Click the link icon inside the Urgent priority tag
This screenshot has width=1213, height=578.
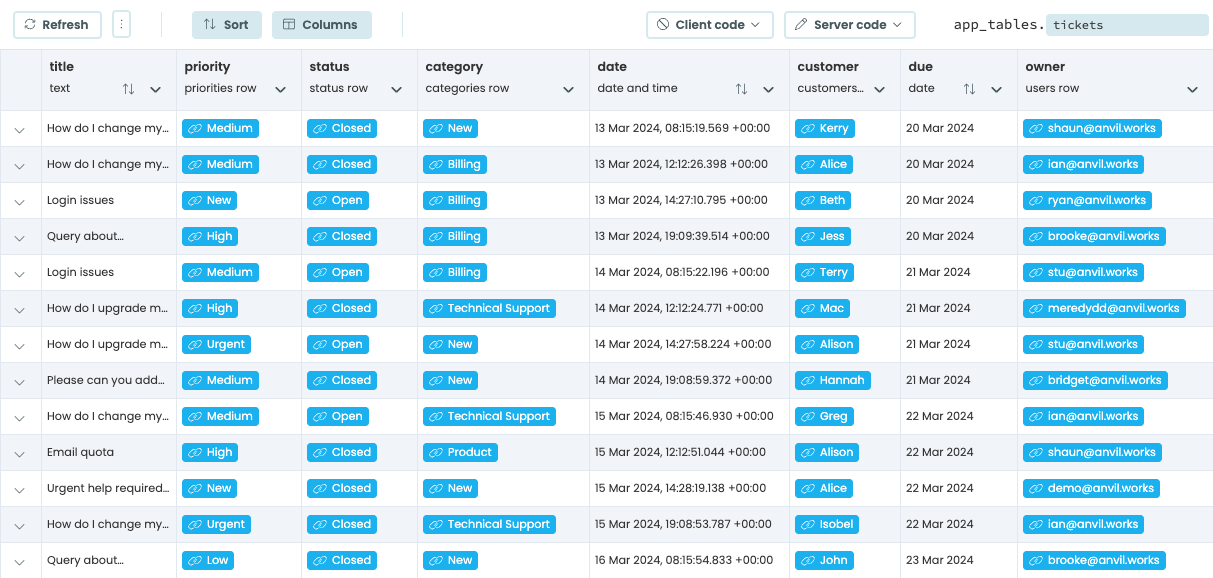[195, 344]
